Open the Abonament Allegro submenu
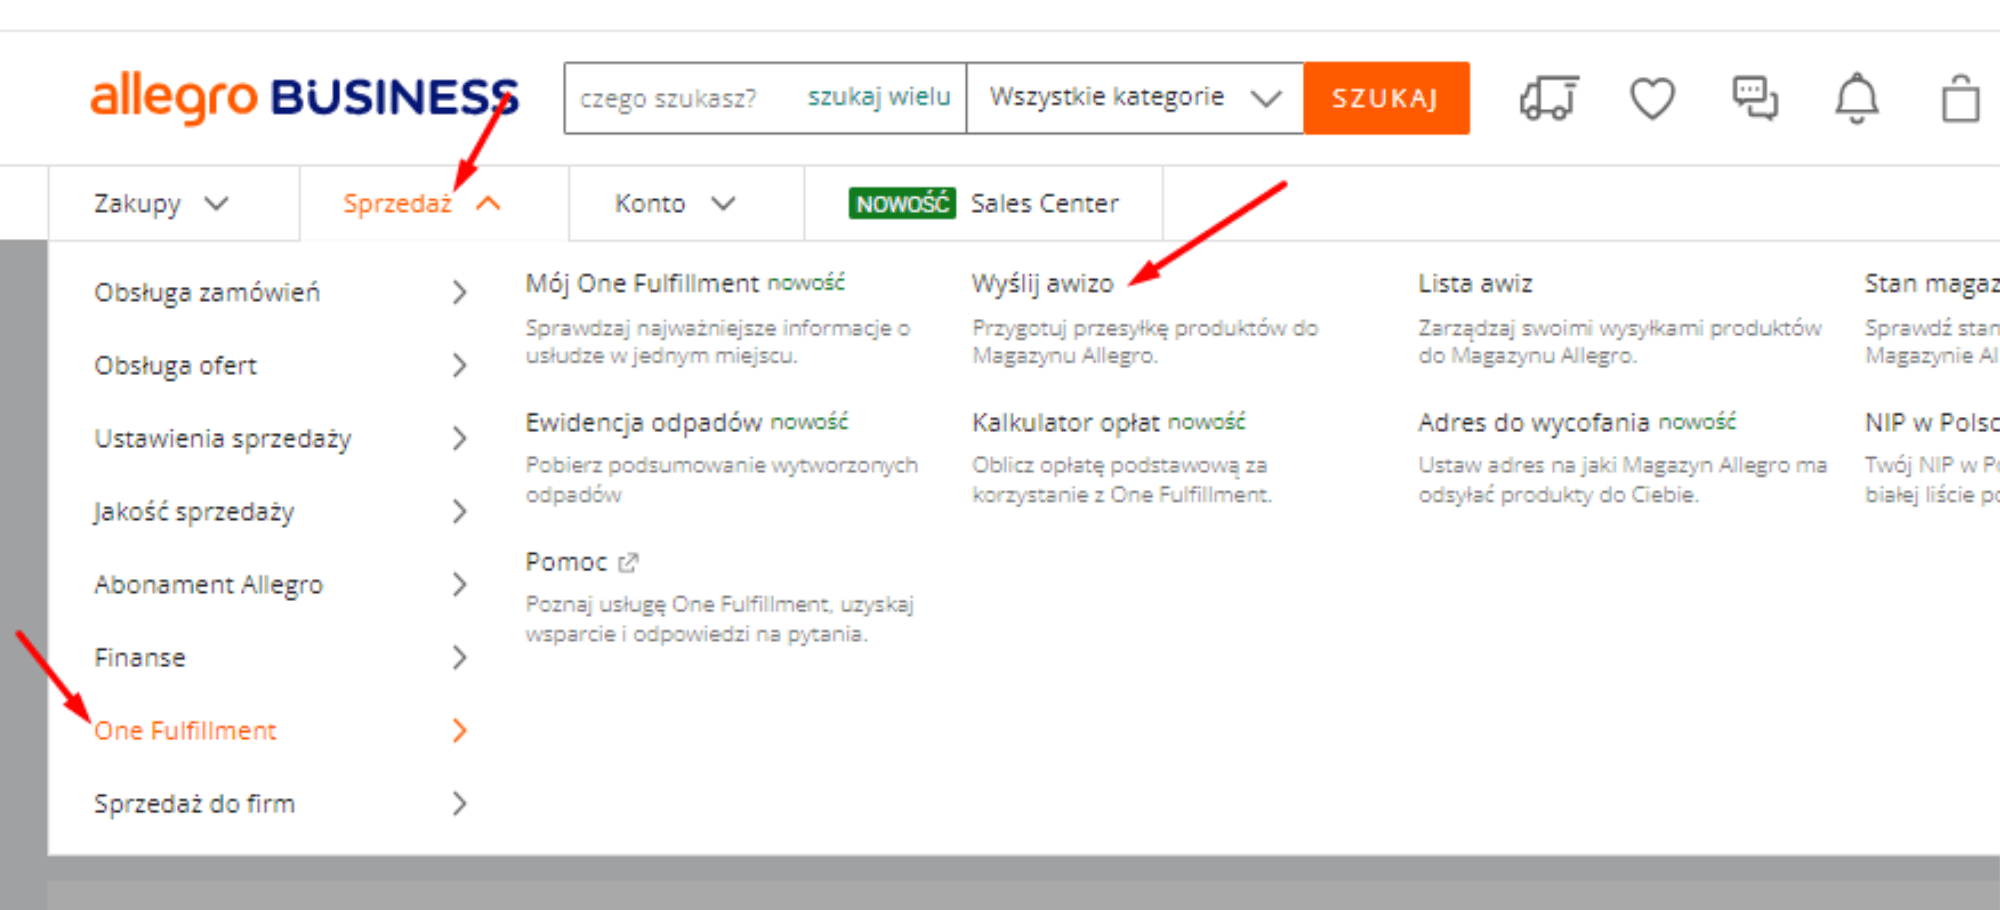 pyautogui.click(x=280, y=584)
